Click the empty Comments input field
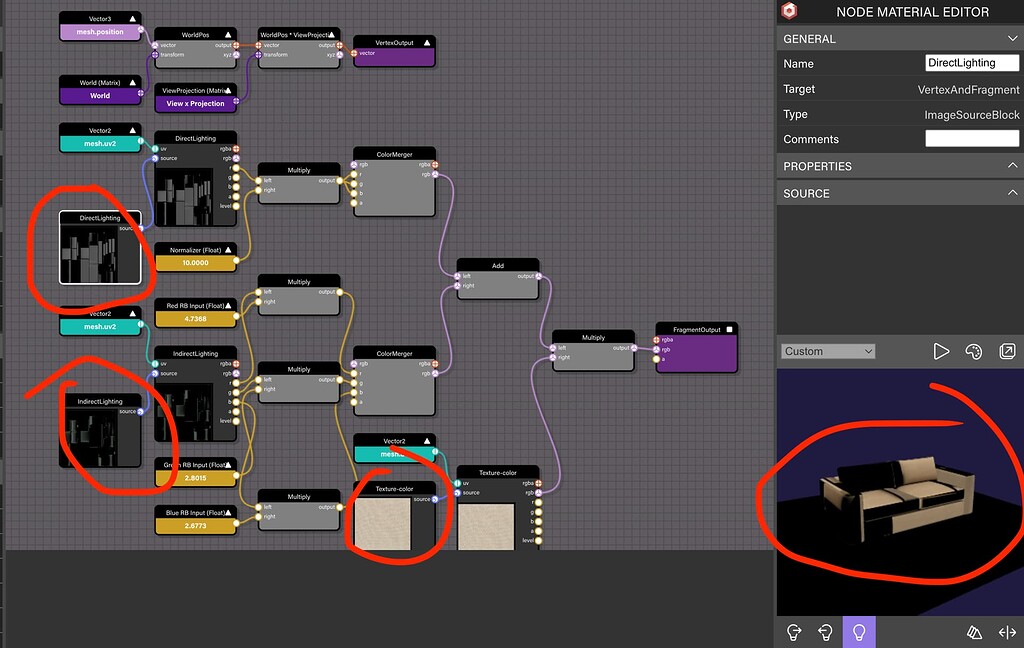 coord(972,138)
